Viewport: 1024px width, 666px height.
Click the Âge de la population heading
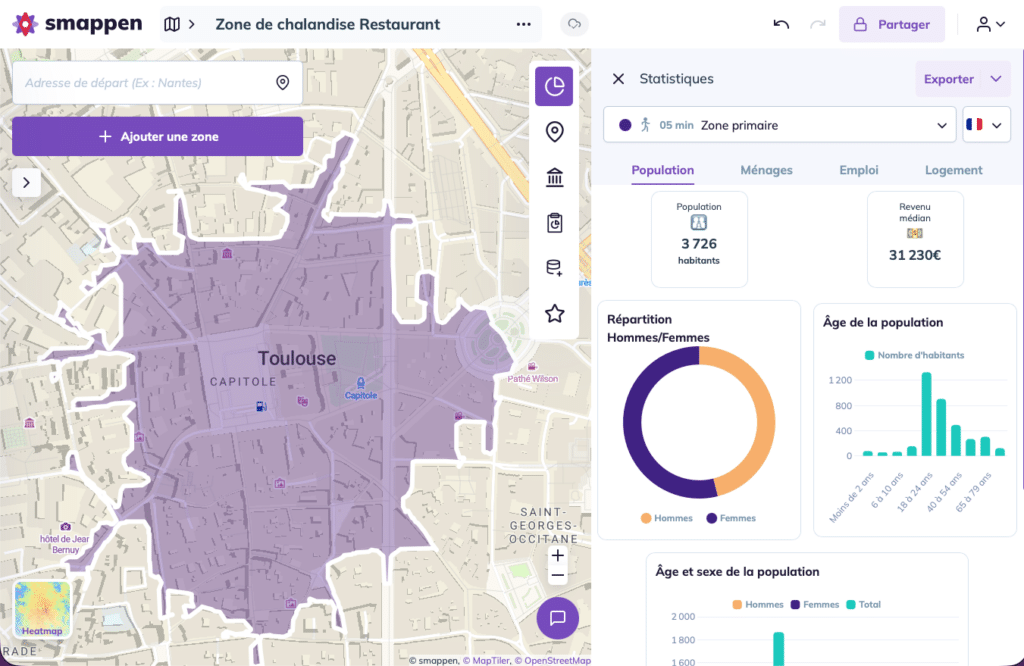click(882, 323)
